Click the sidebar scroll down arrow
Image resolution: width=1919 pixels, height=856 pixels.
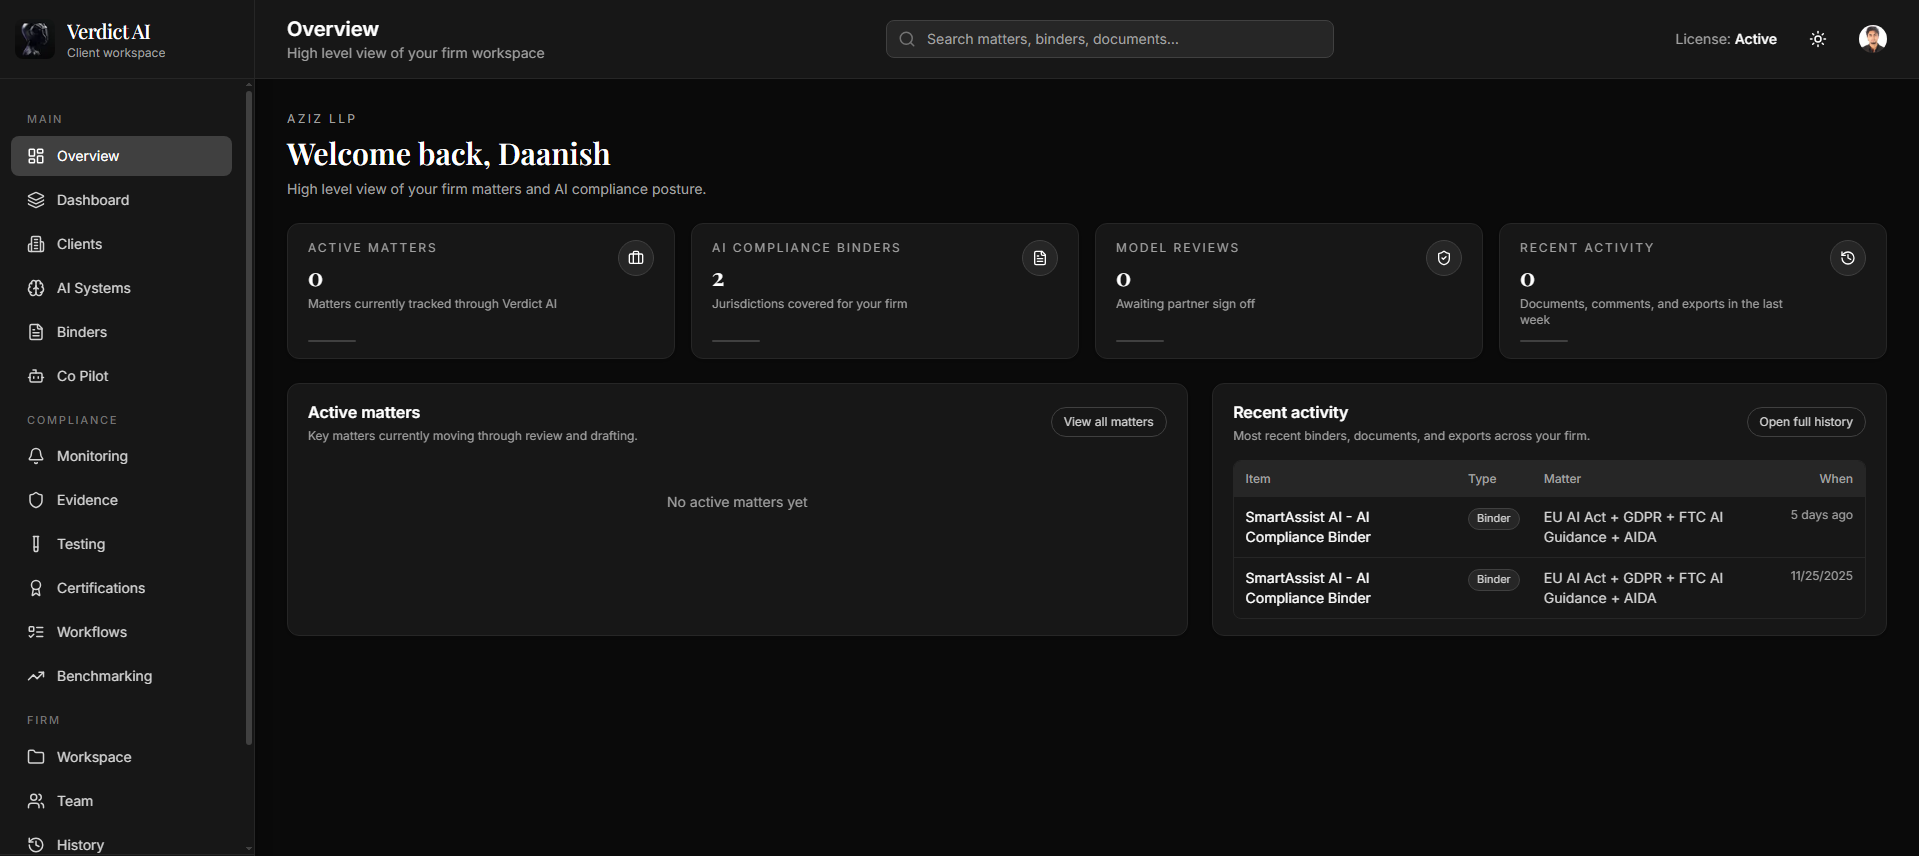click(249, 848)
